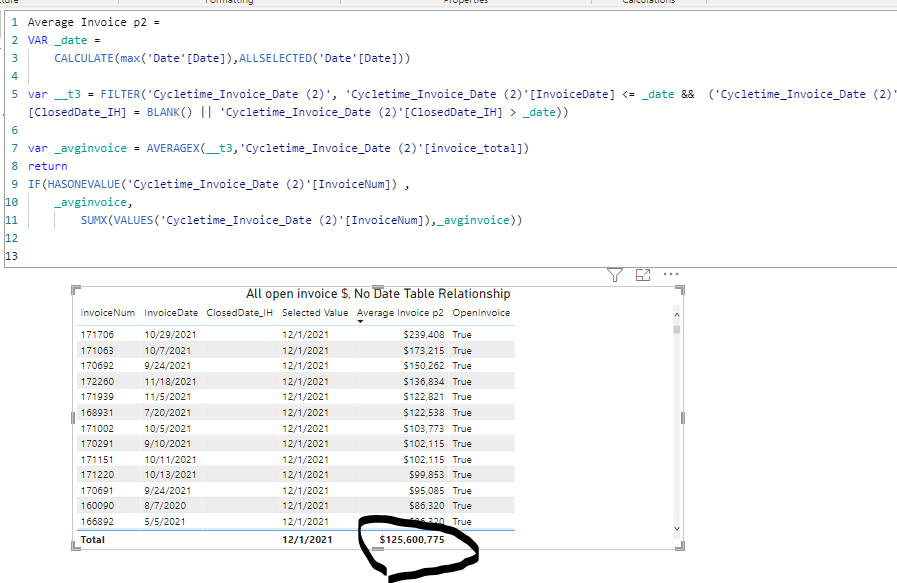This screenshot has height=583, width=897.
Task: Click the $173,215 value
Action: 424,350
